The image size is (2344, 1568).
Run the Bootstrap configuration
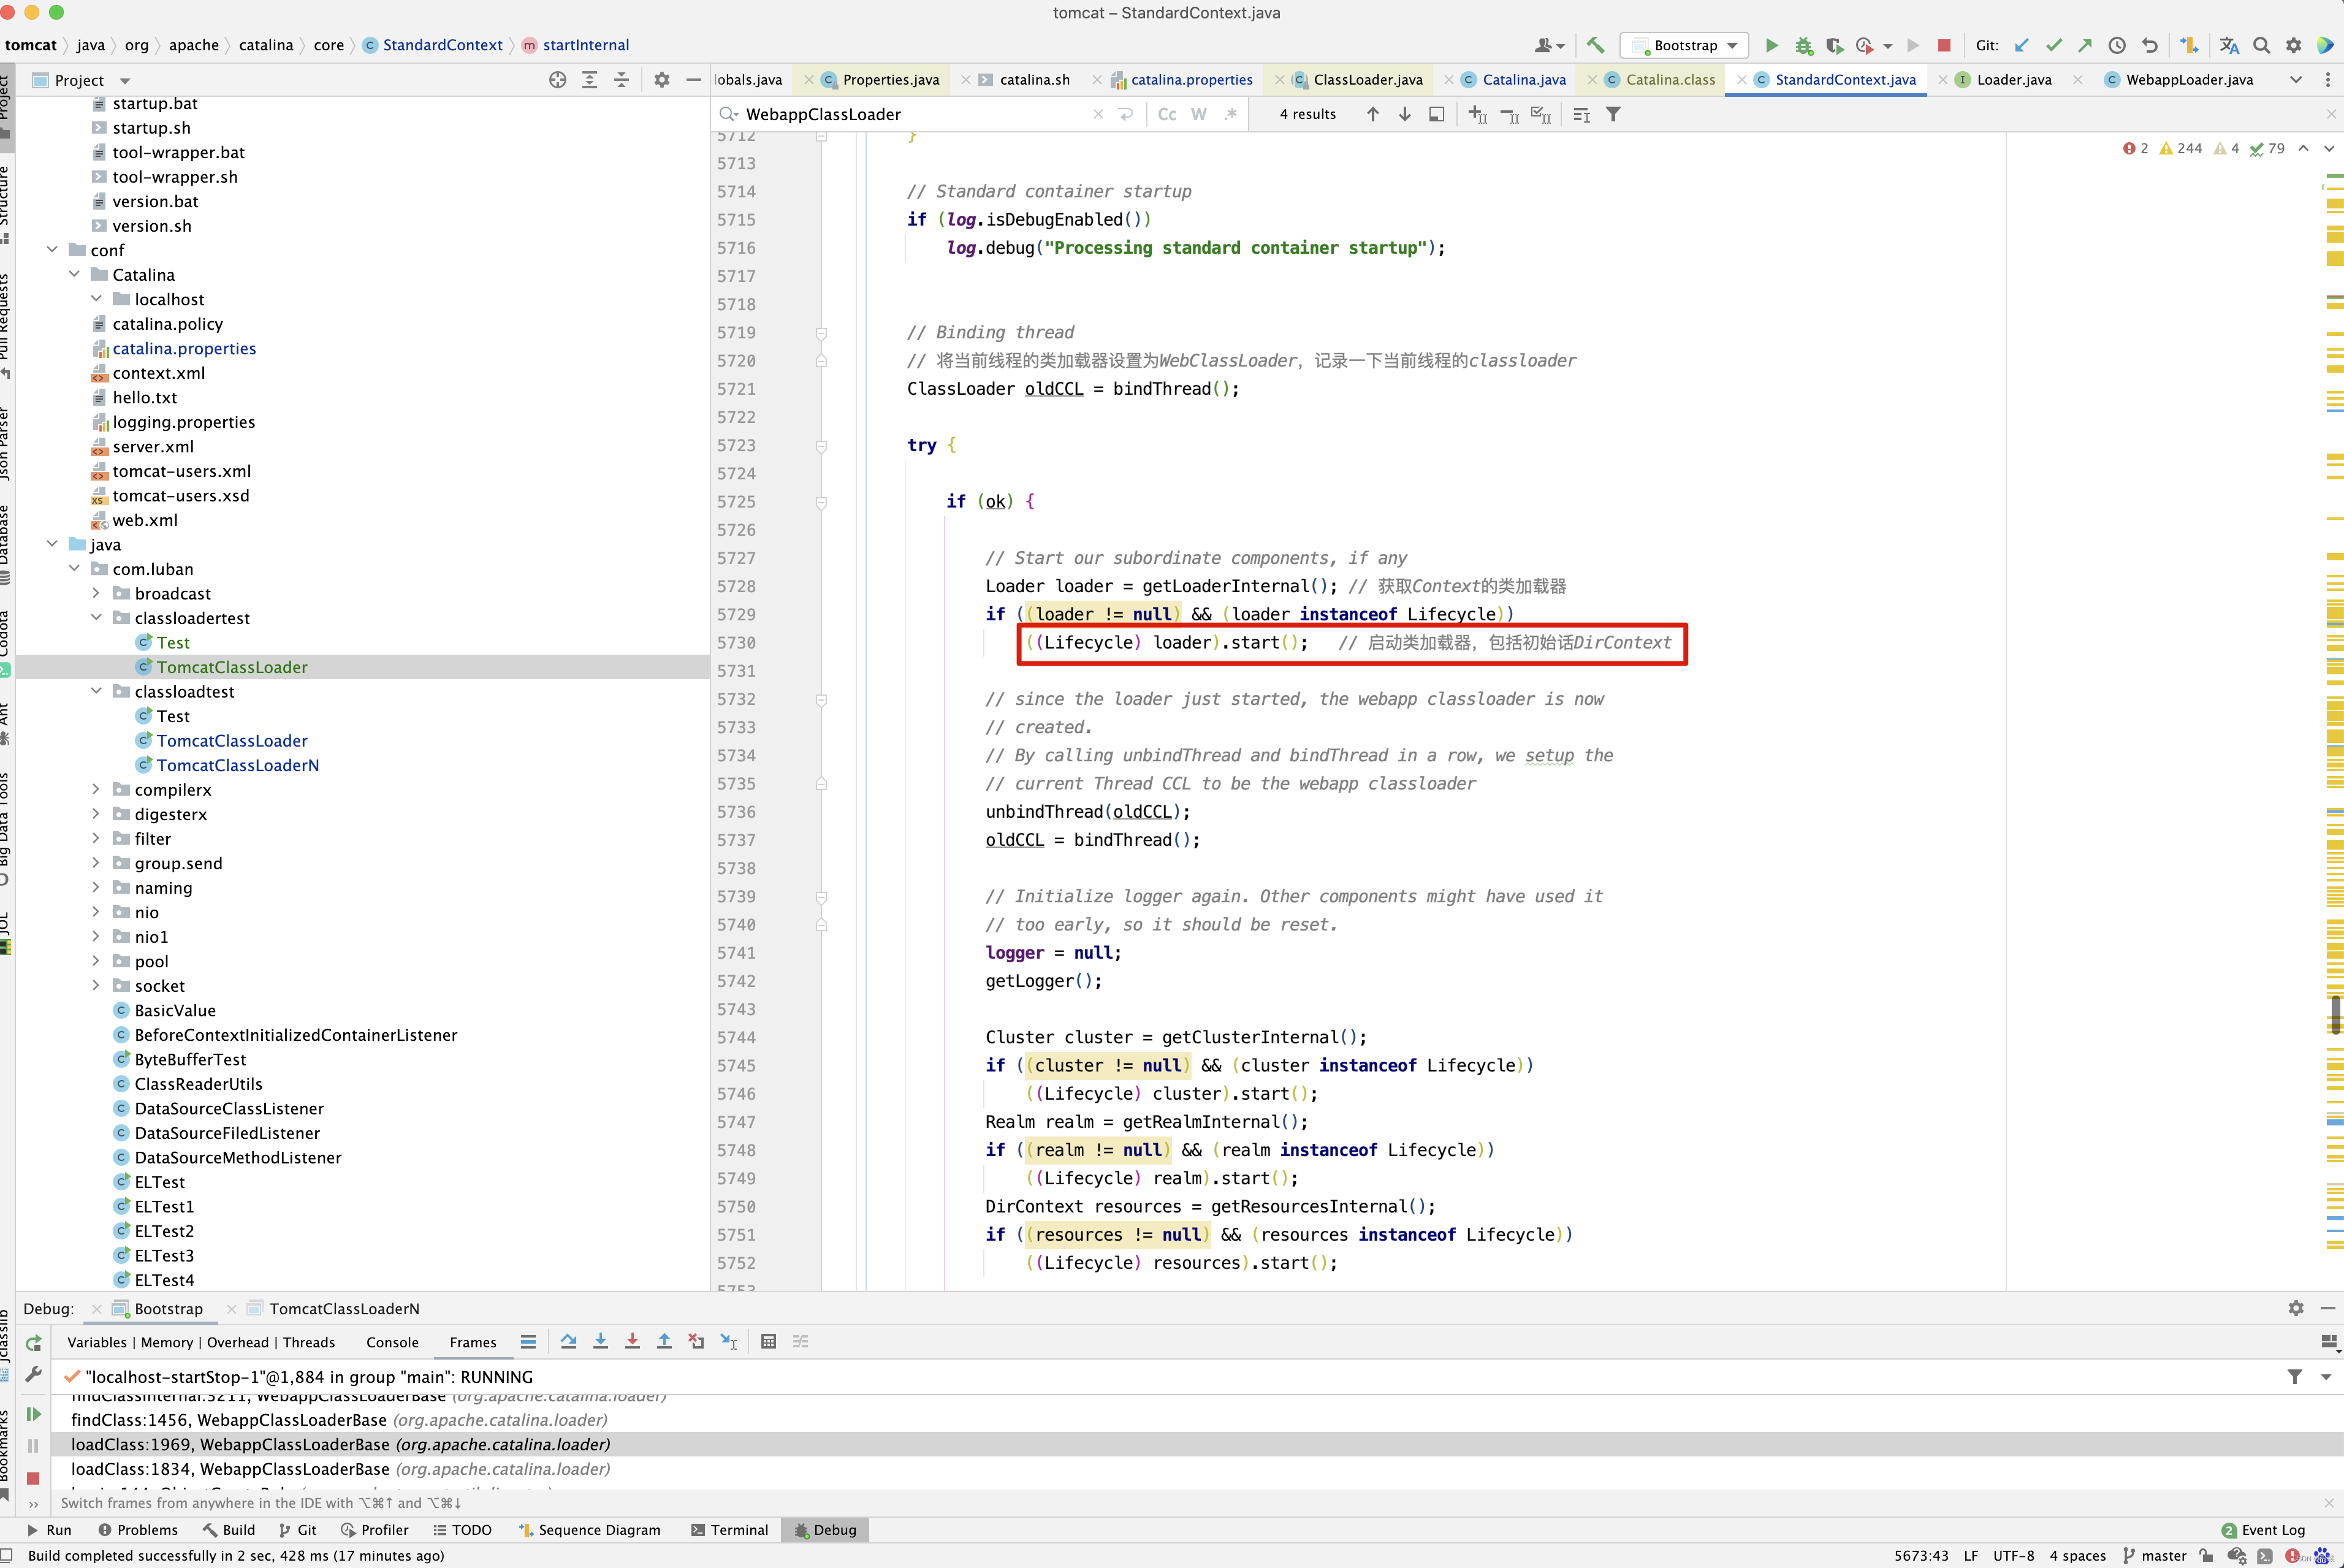(1771, 45)
